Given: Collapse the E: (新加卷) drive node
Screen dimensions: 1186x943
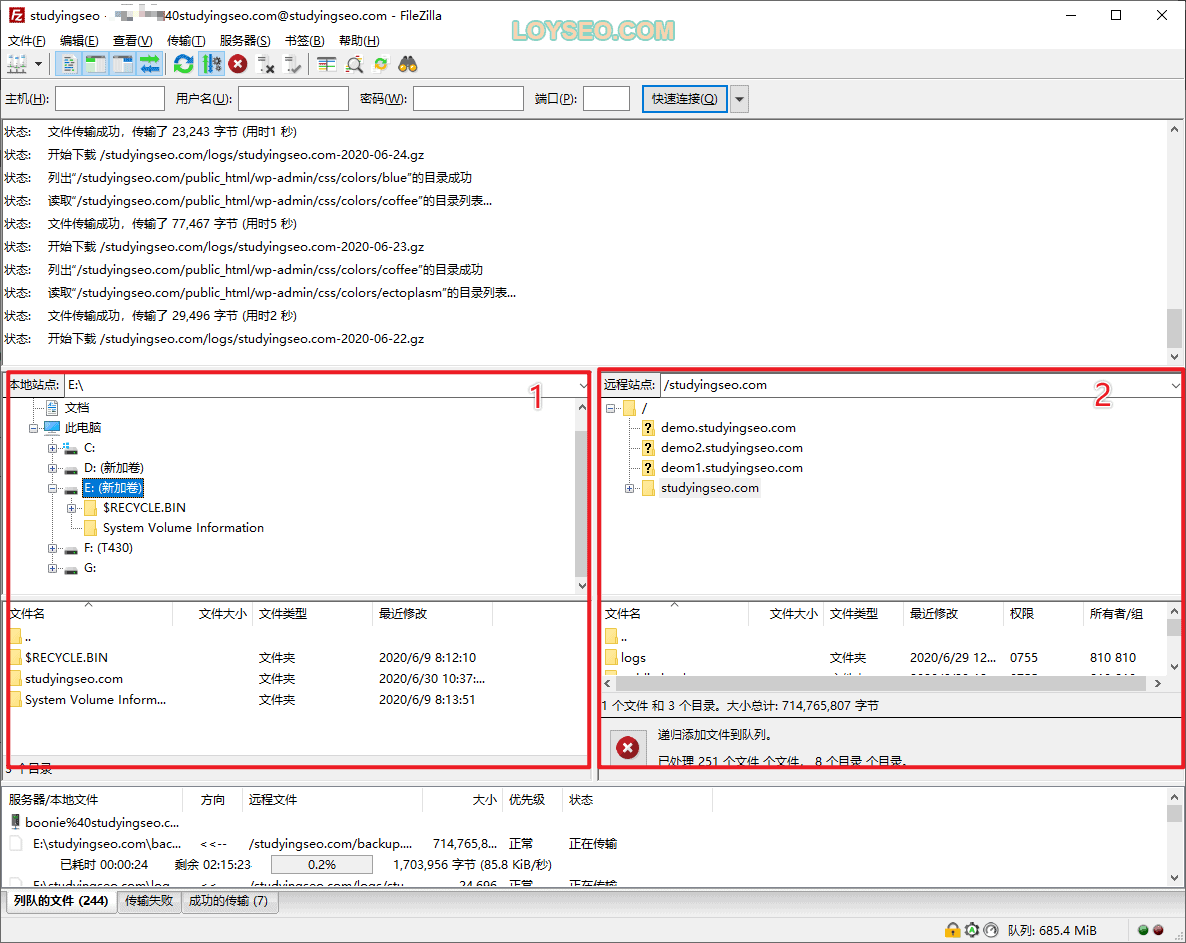Looking at the screenshot, I should point(52,489).
